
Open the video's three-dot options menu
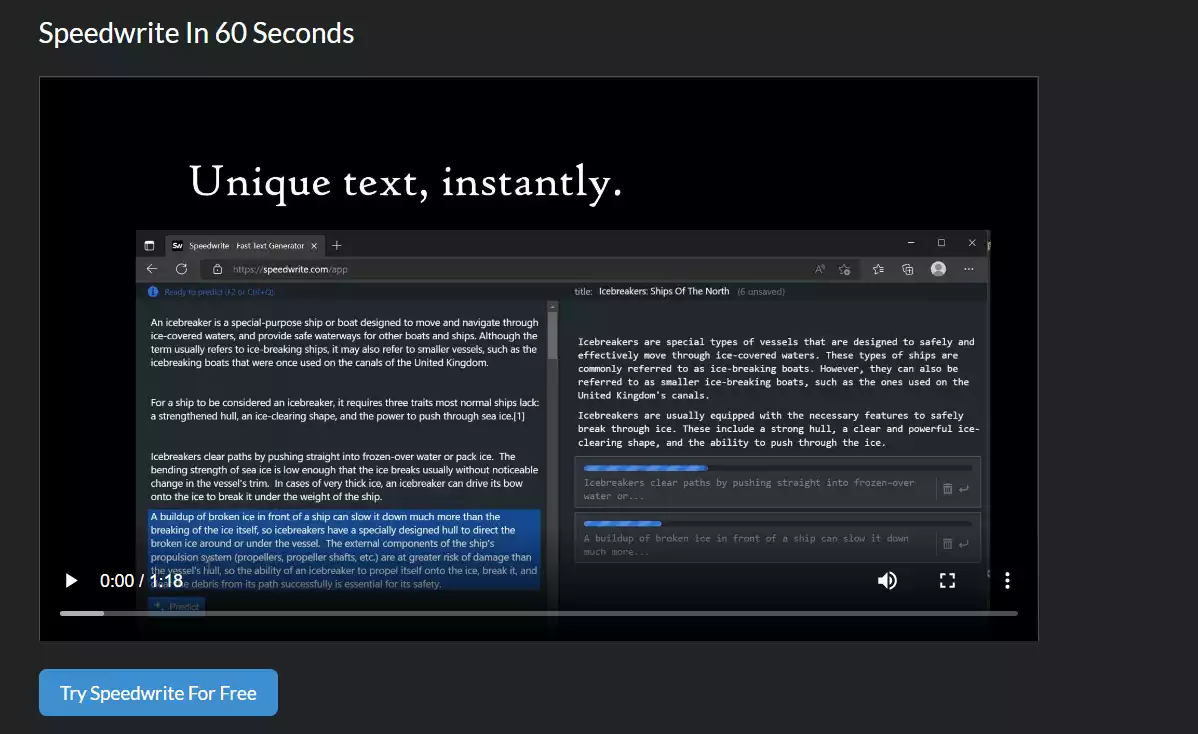(1007, 580)
